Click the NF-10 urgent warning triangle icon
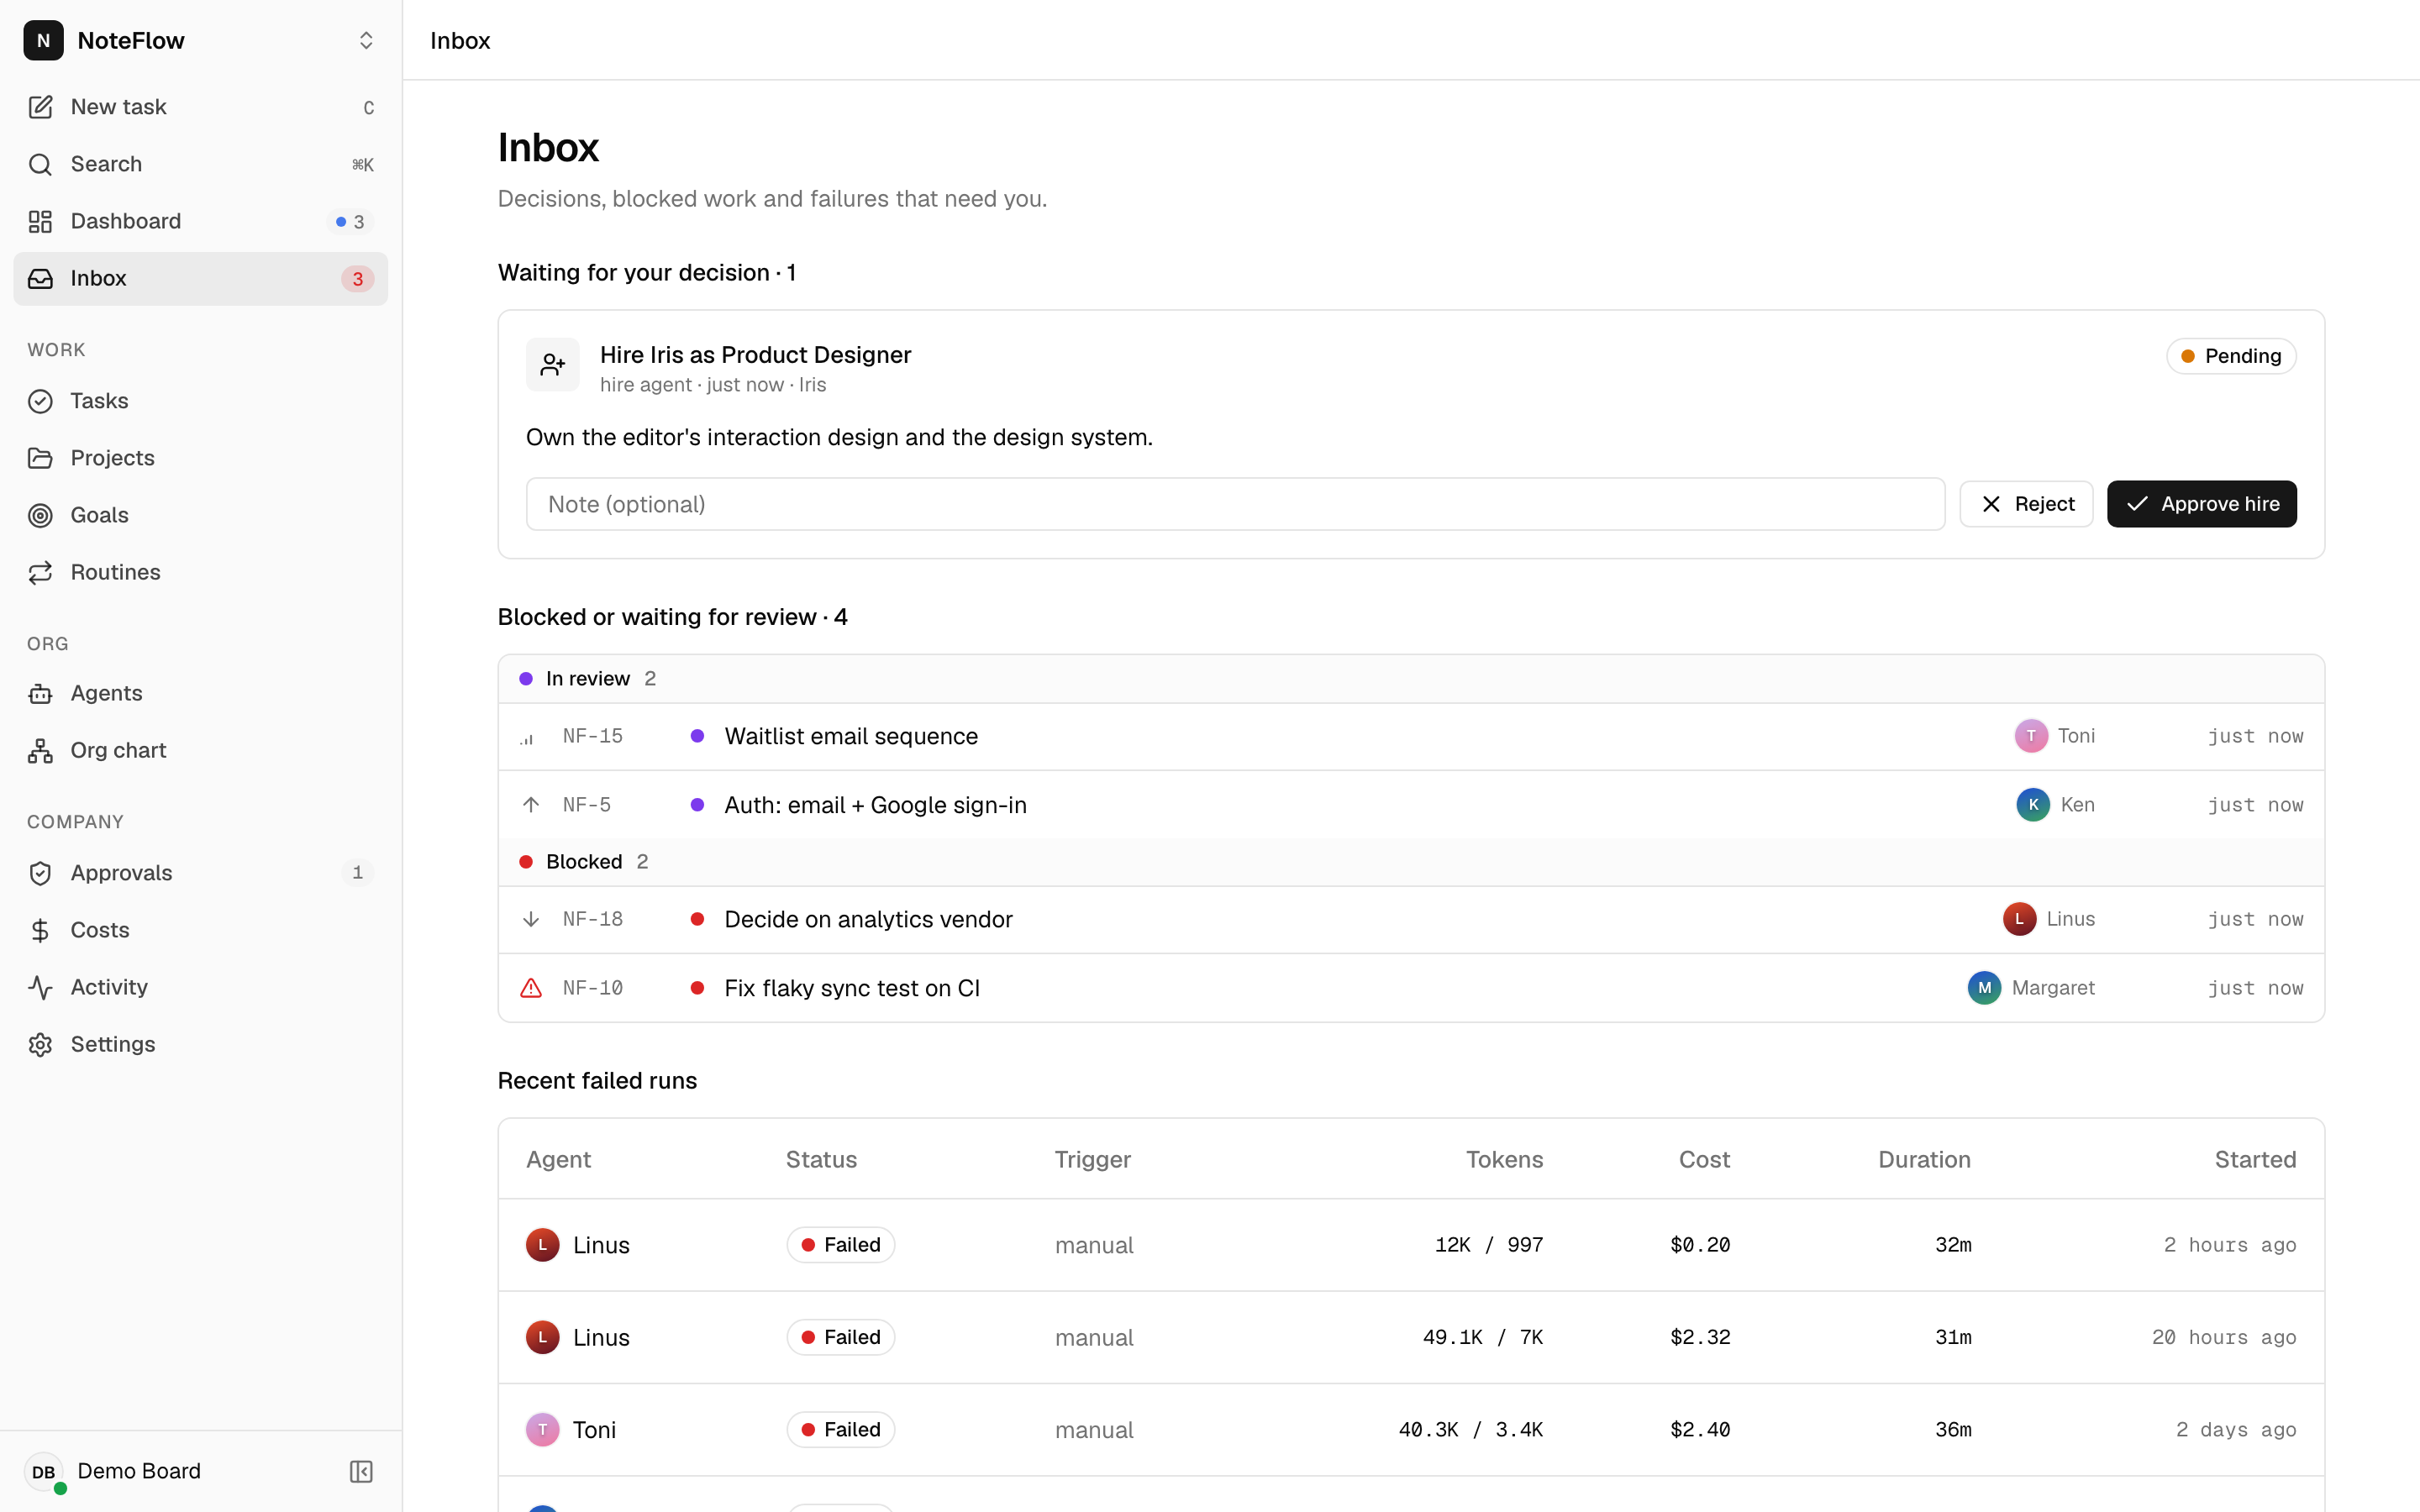Screen dimensions: 2420x1512 (x=531, y=988)
